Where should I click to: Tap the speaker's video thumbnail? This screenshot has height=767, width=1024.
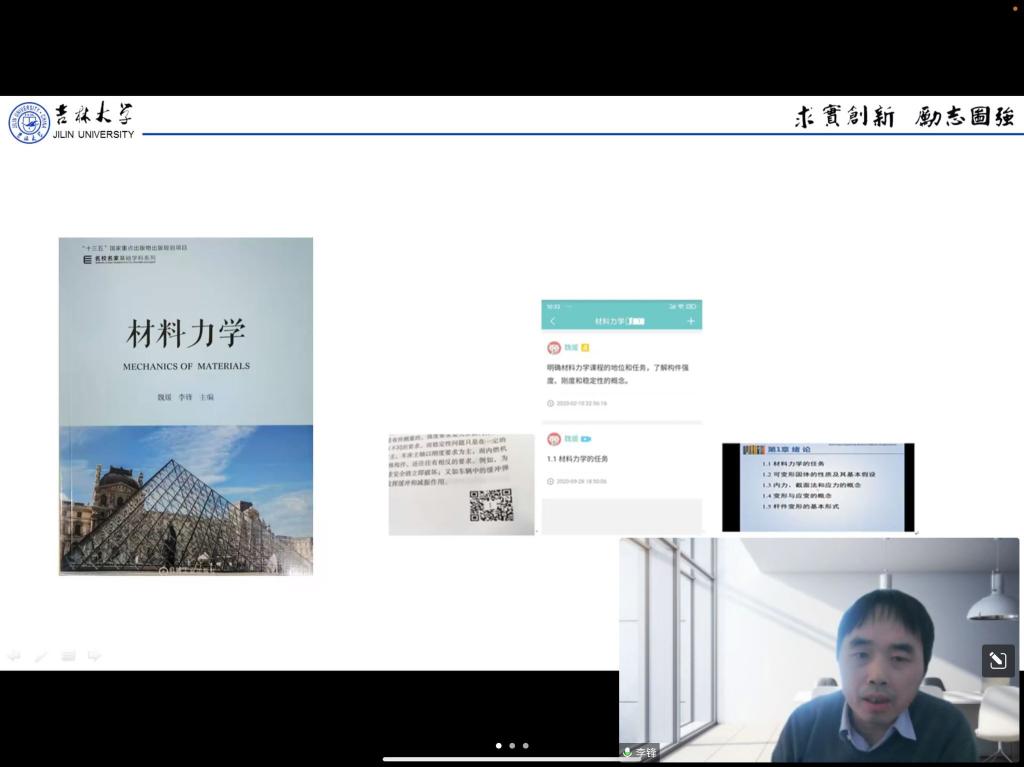[x=818, y=650]
